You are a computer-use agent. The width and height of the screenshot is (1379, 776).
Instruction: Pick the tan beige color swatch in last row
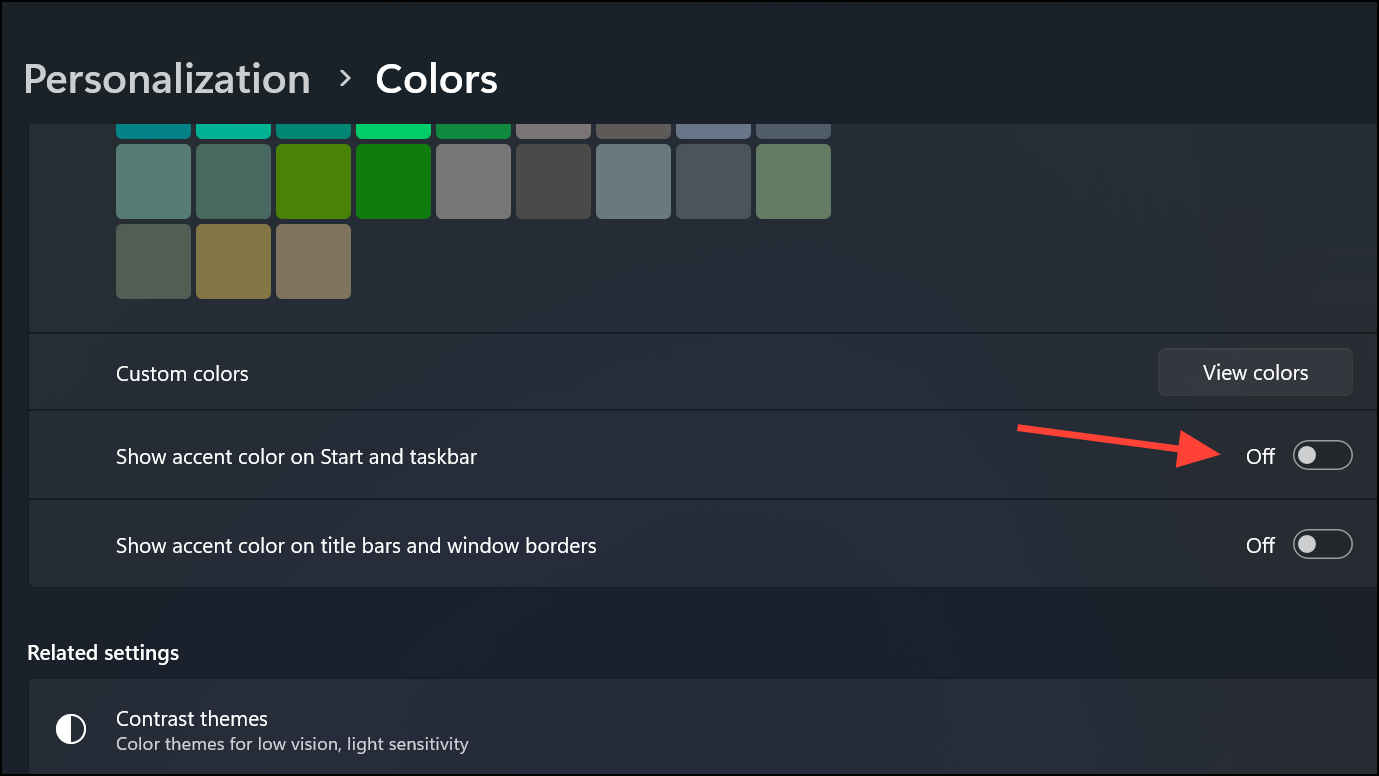[313, 261]
